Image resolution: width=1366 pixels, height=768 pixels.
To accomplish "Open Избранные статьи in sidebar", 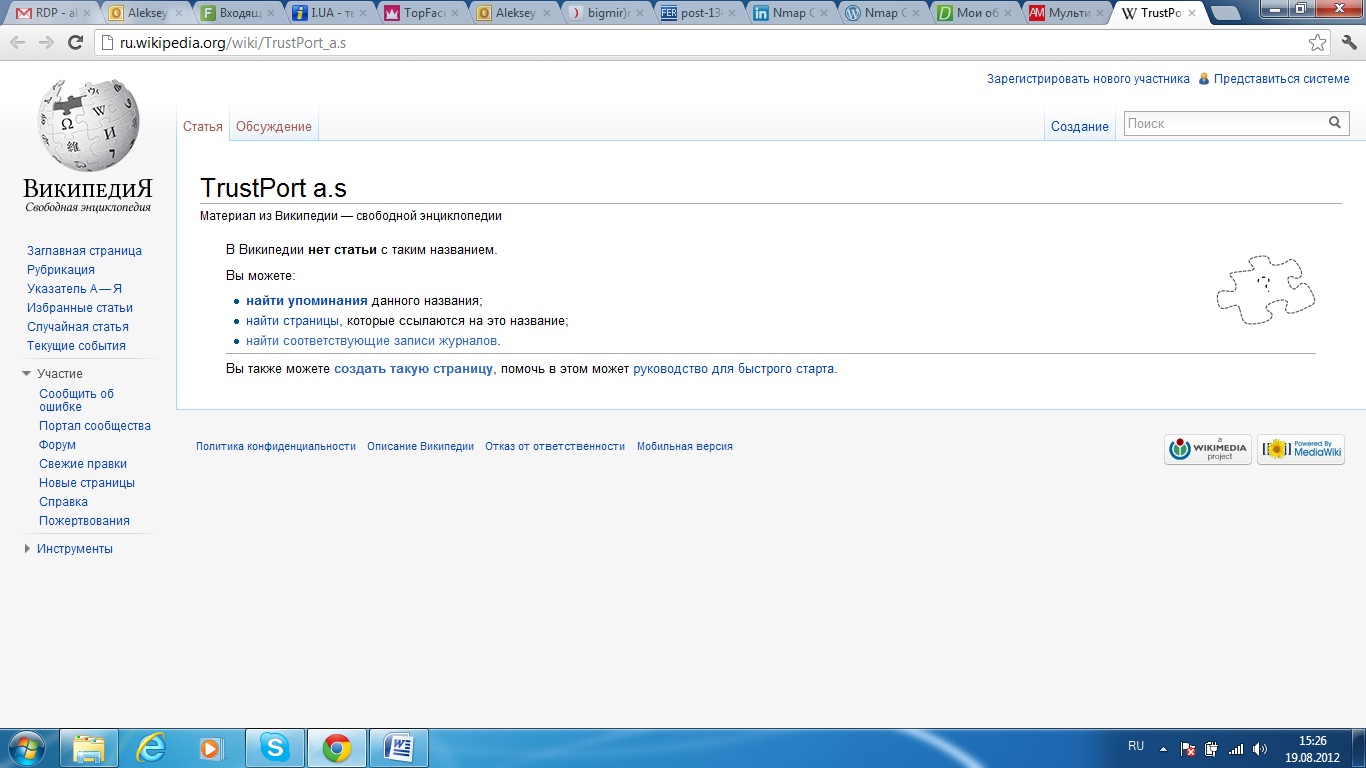I will tap(80, 308).
